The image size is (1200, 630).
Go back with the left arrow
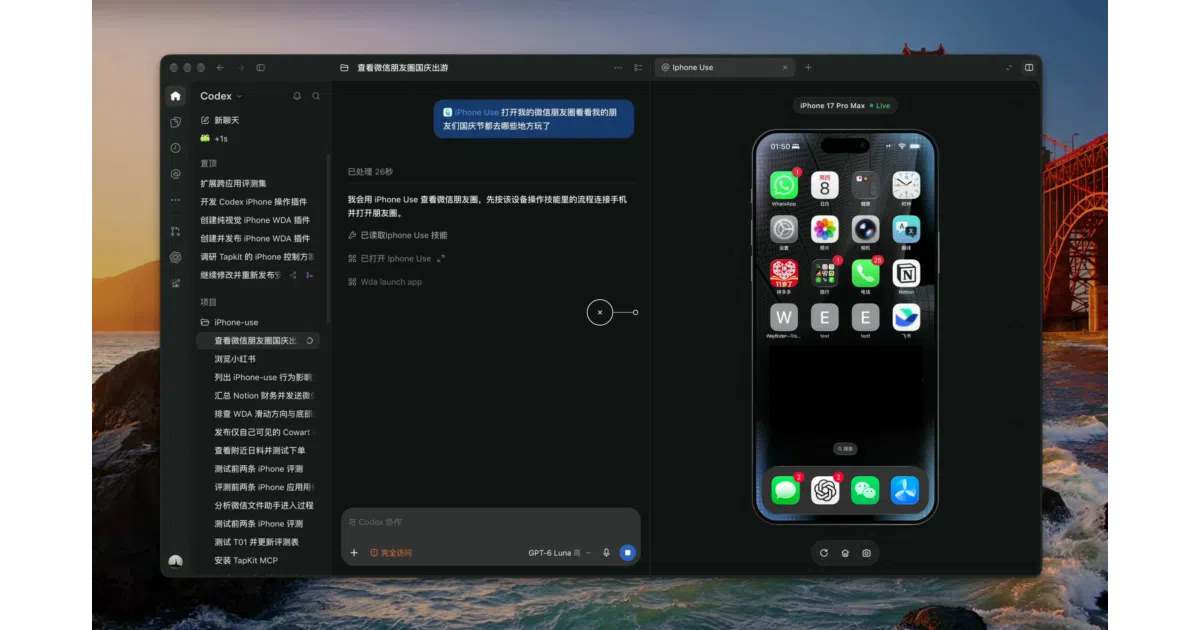(220, 68)
